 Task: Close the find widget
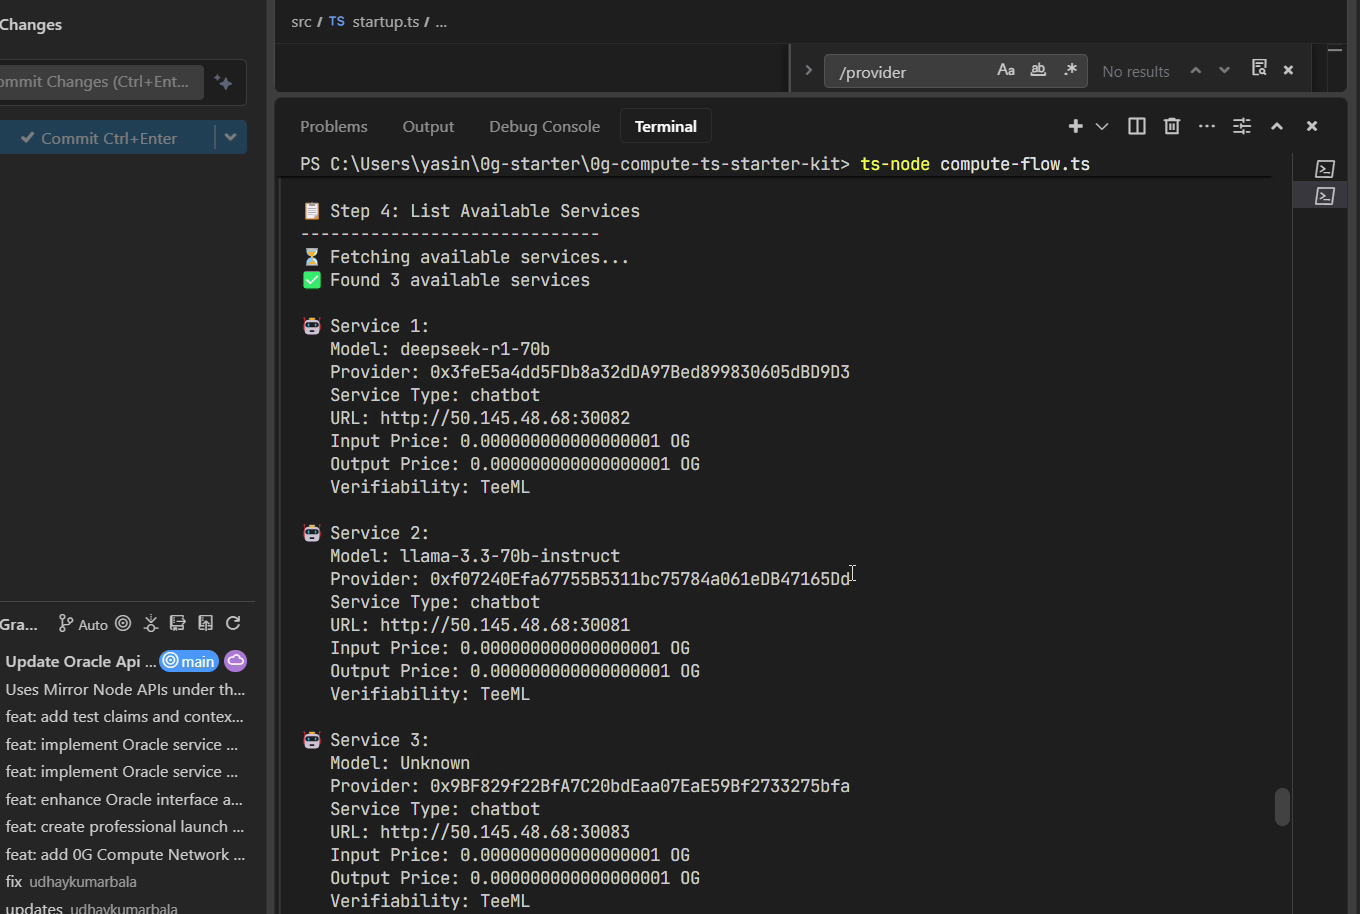[x=1288, y=70]
